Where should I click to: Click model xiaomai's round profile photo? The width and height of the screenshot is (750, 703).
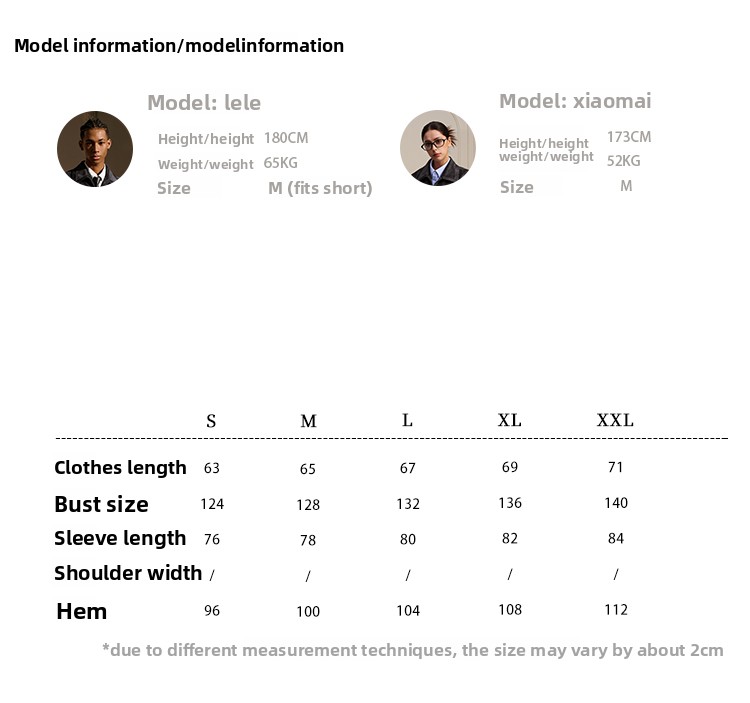point(437,148)
